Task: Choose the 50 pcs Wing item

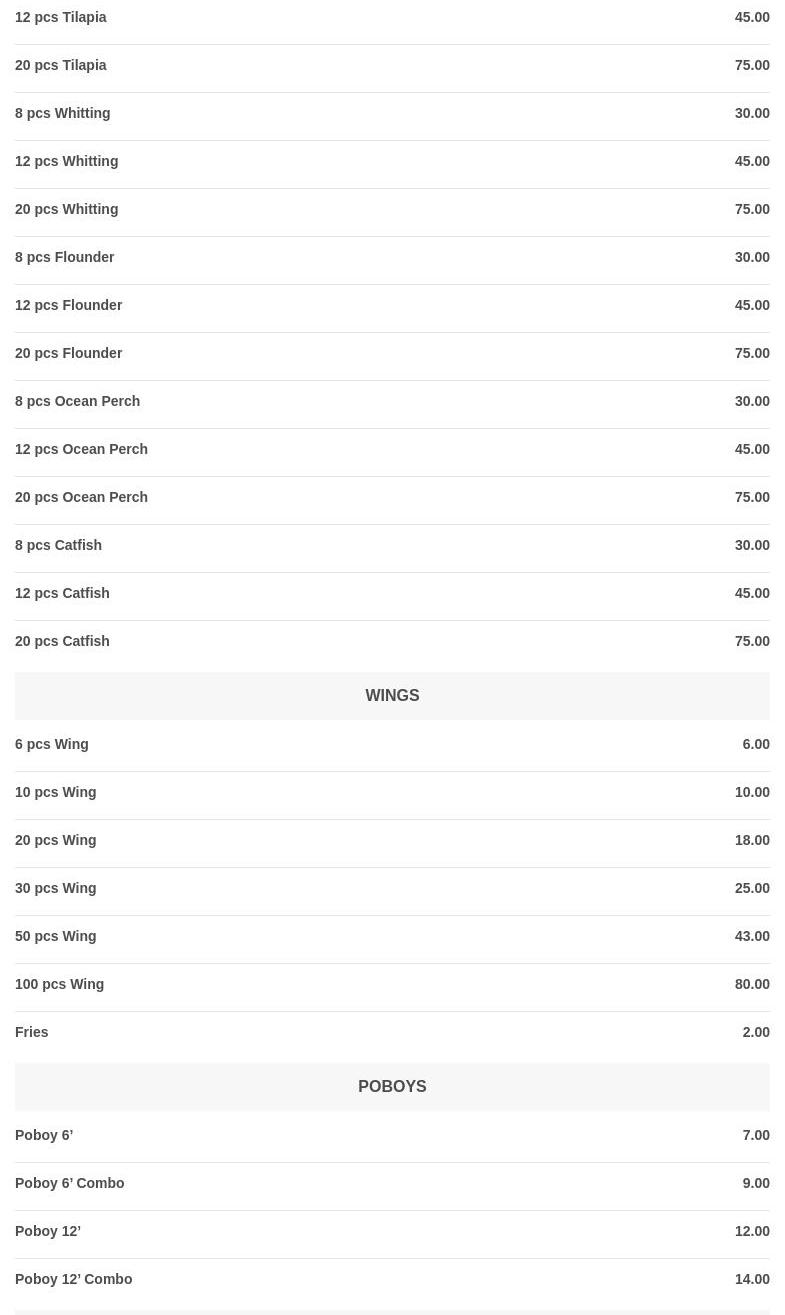Action: point(56,936)
